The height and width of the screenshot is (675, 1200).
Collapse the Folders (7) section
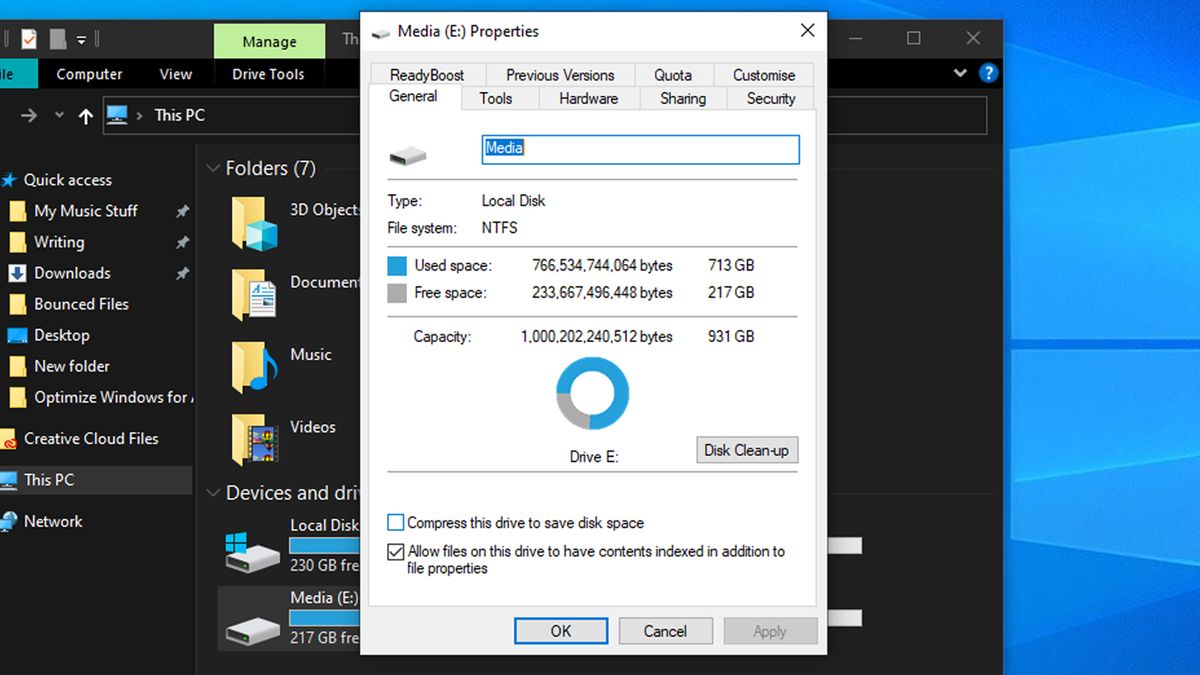[x=213, y=168]
